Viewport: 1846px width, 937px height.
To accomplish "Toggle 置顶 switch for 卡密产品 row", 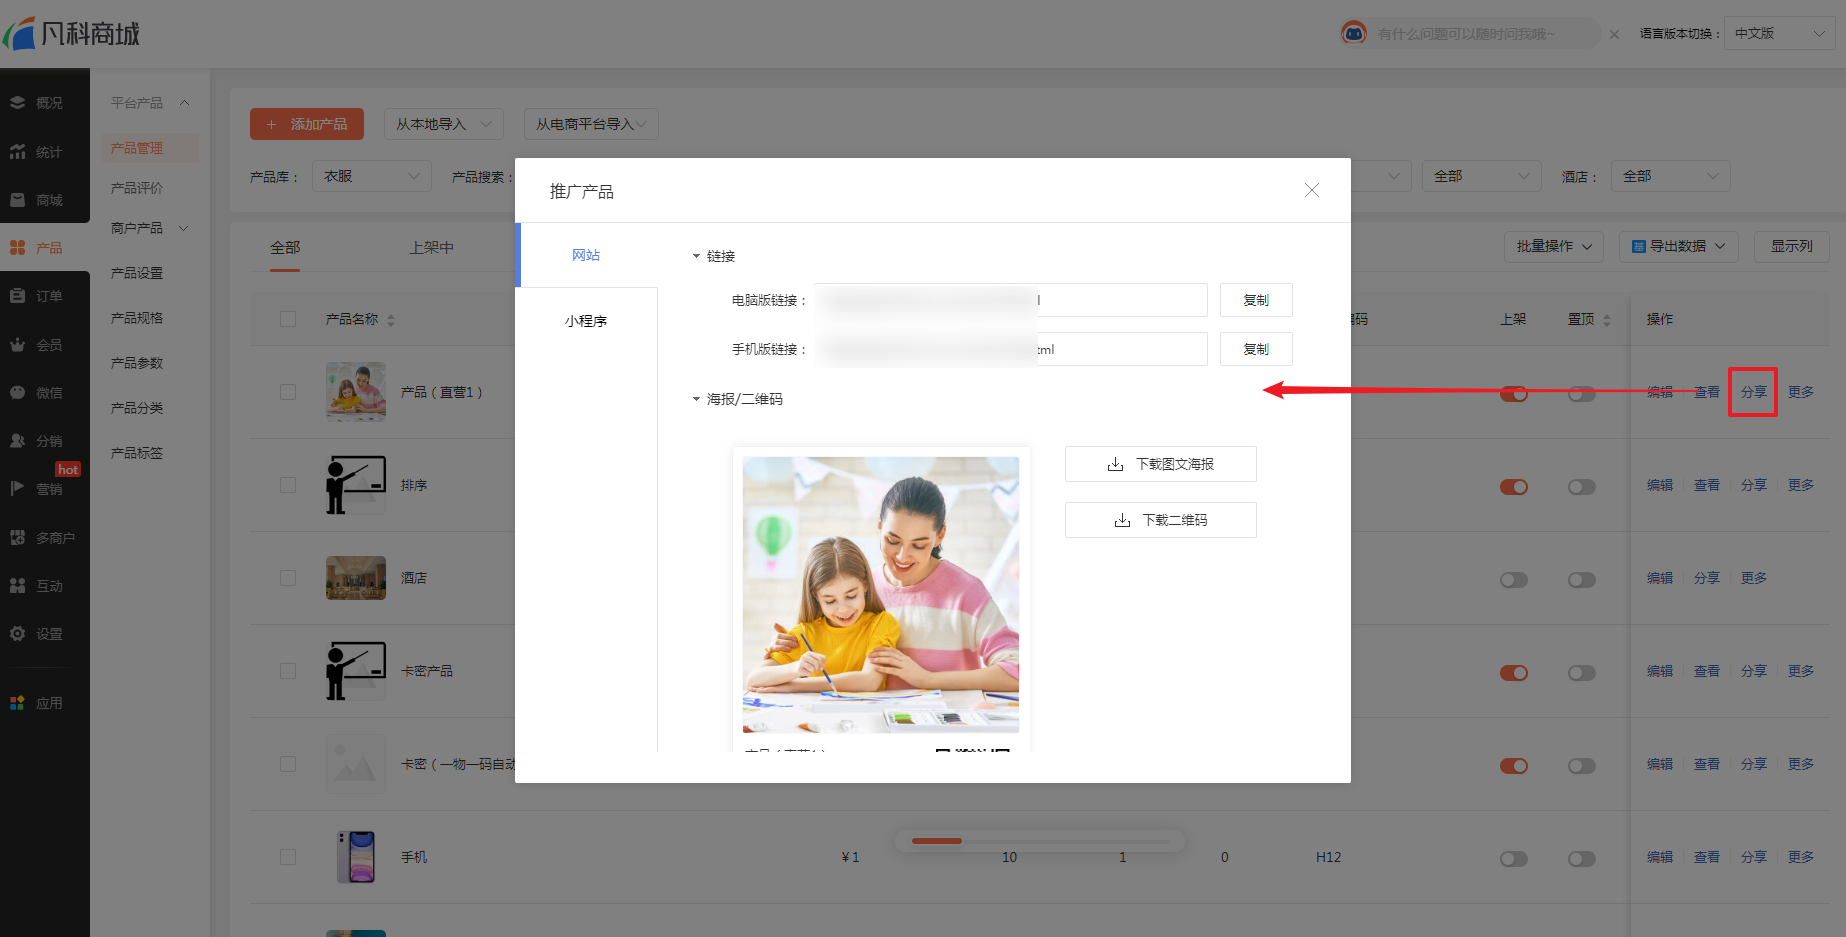I will [x=1582, y=673].
